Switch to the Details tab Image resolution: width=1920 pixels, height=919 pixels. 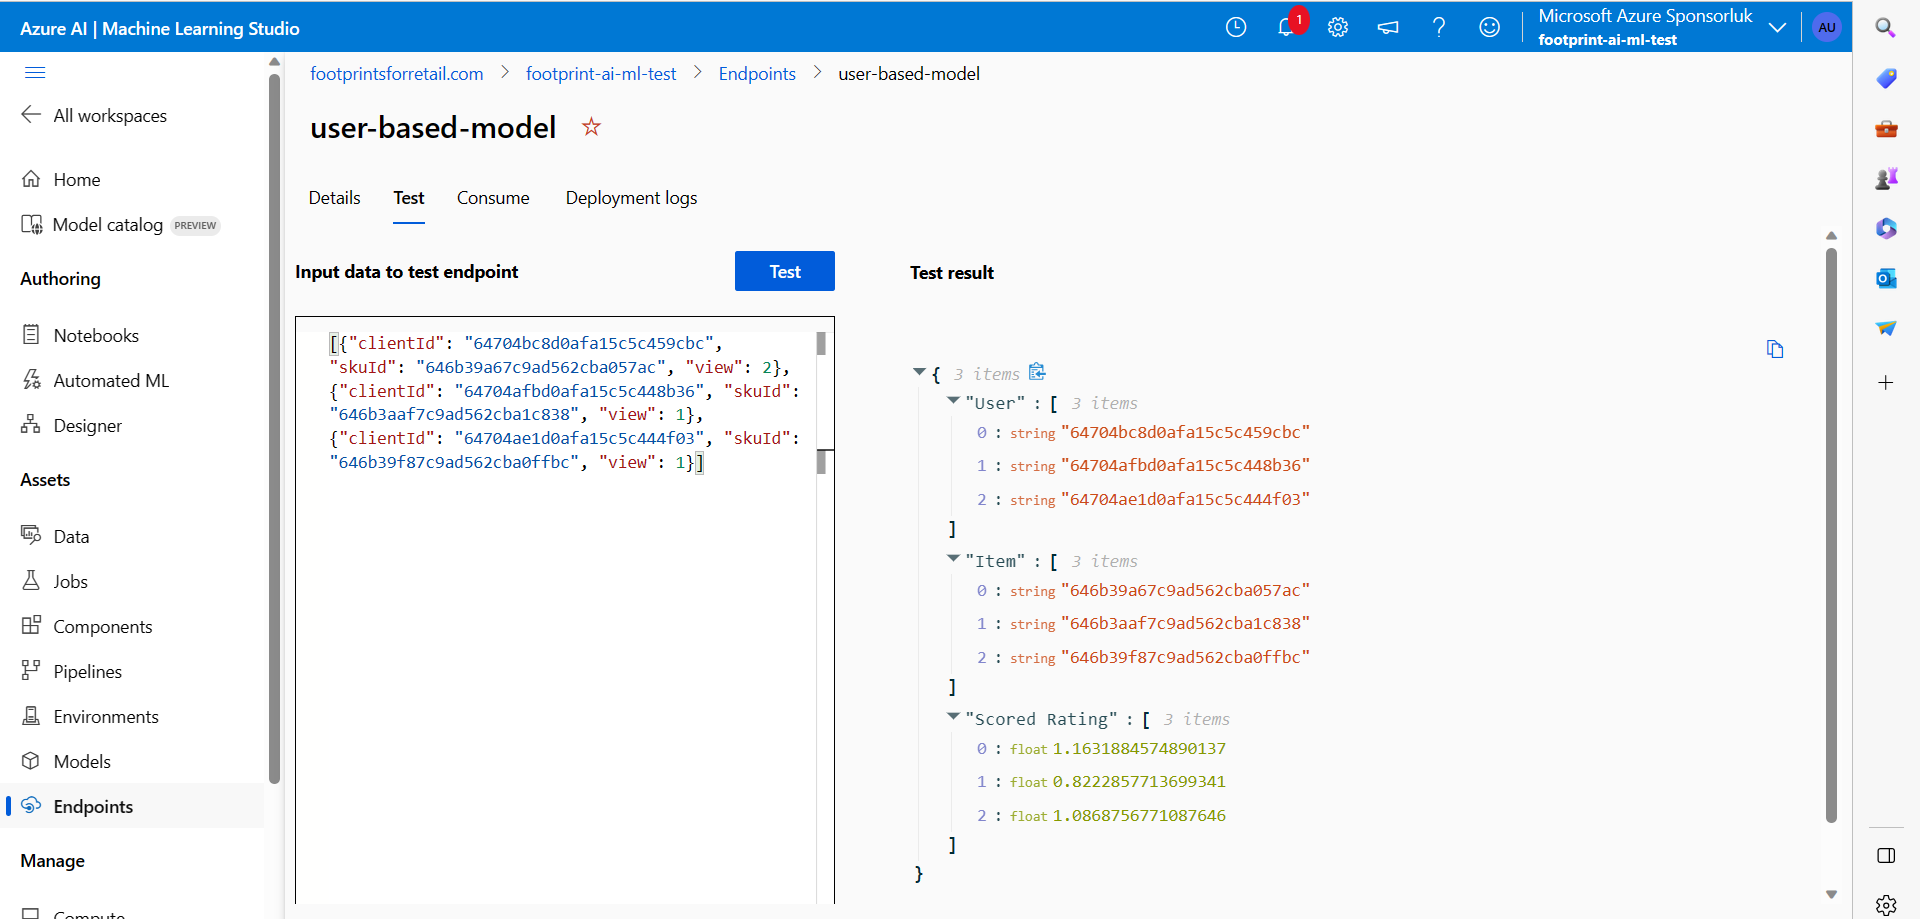pos(334,198)
